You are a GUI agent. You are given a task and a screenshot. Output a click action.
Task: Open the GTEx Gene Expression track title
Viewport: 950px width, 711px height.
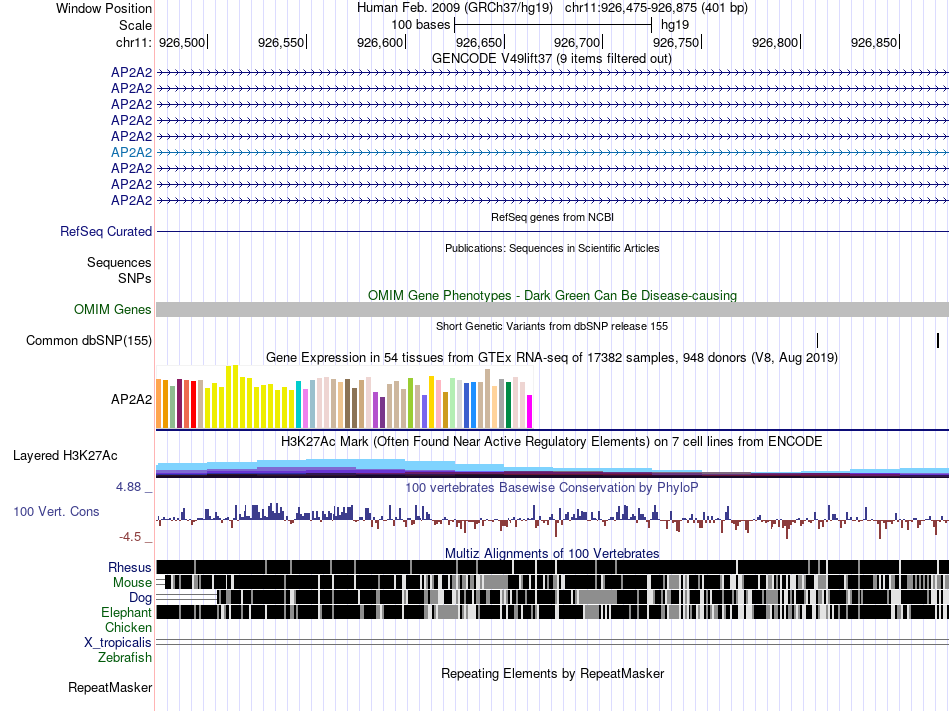click(x=551, y=358)
